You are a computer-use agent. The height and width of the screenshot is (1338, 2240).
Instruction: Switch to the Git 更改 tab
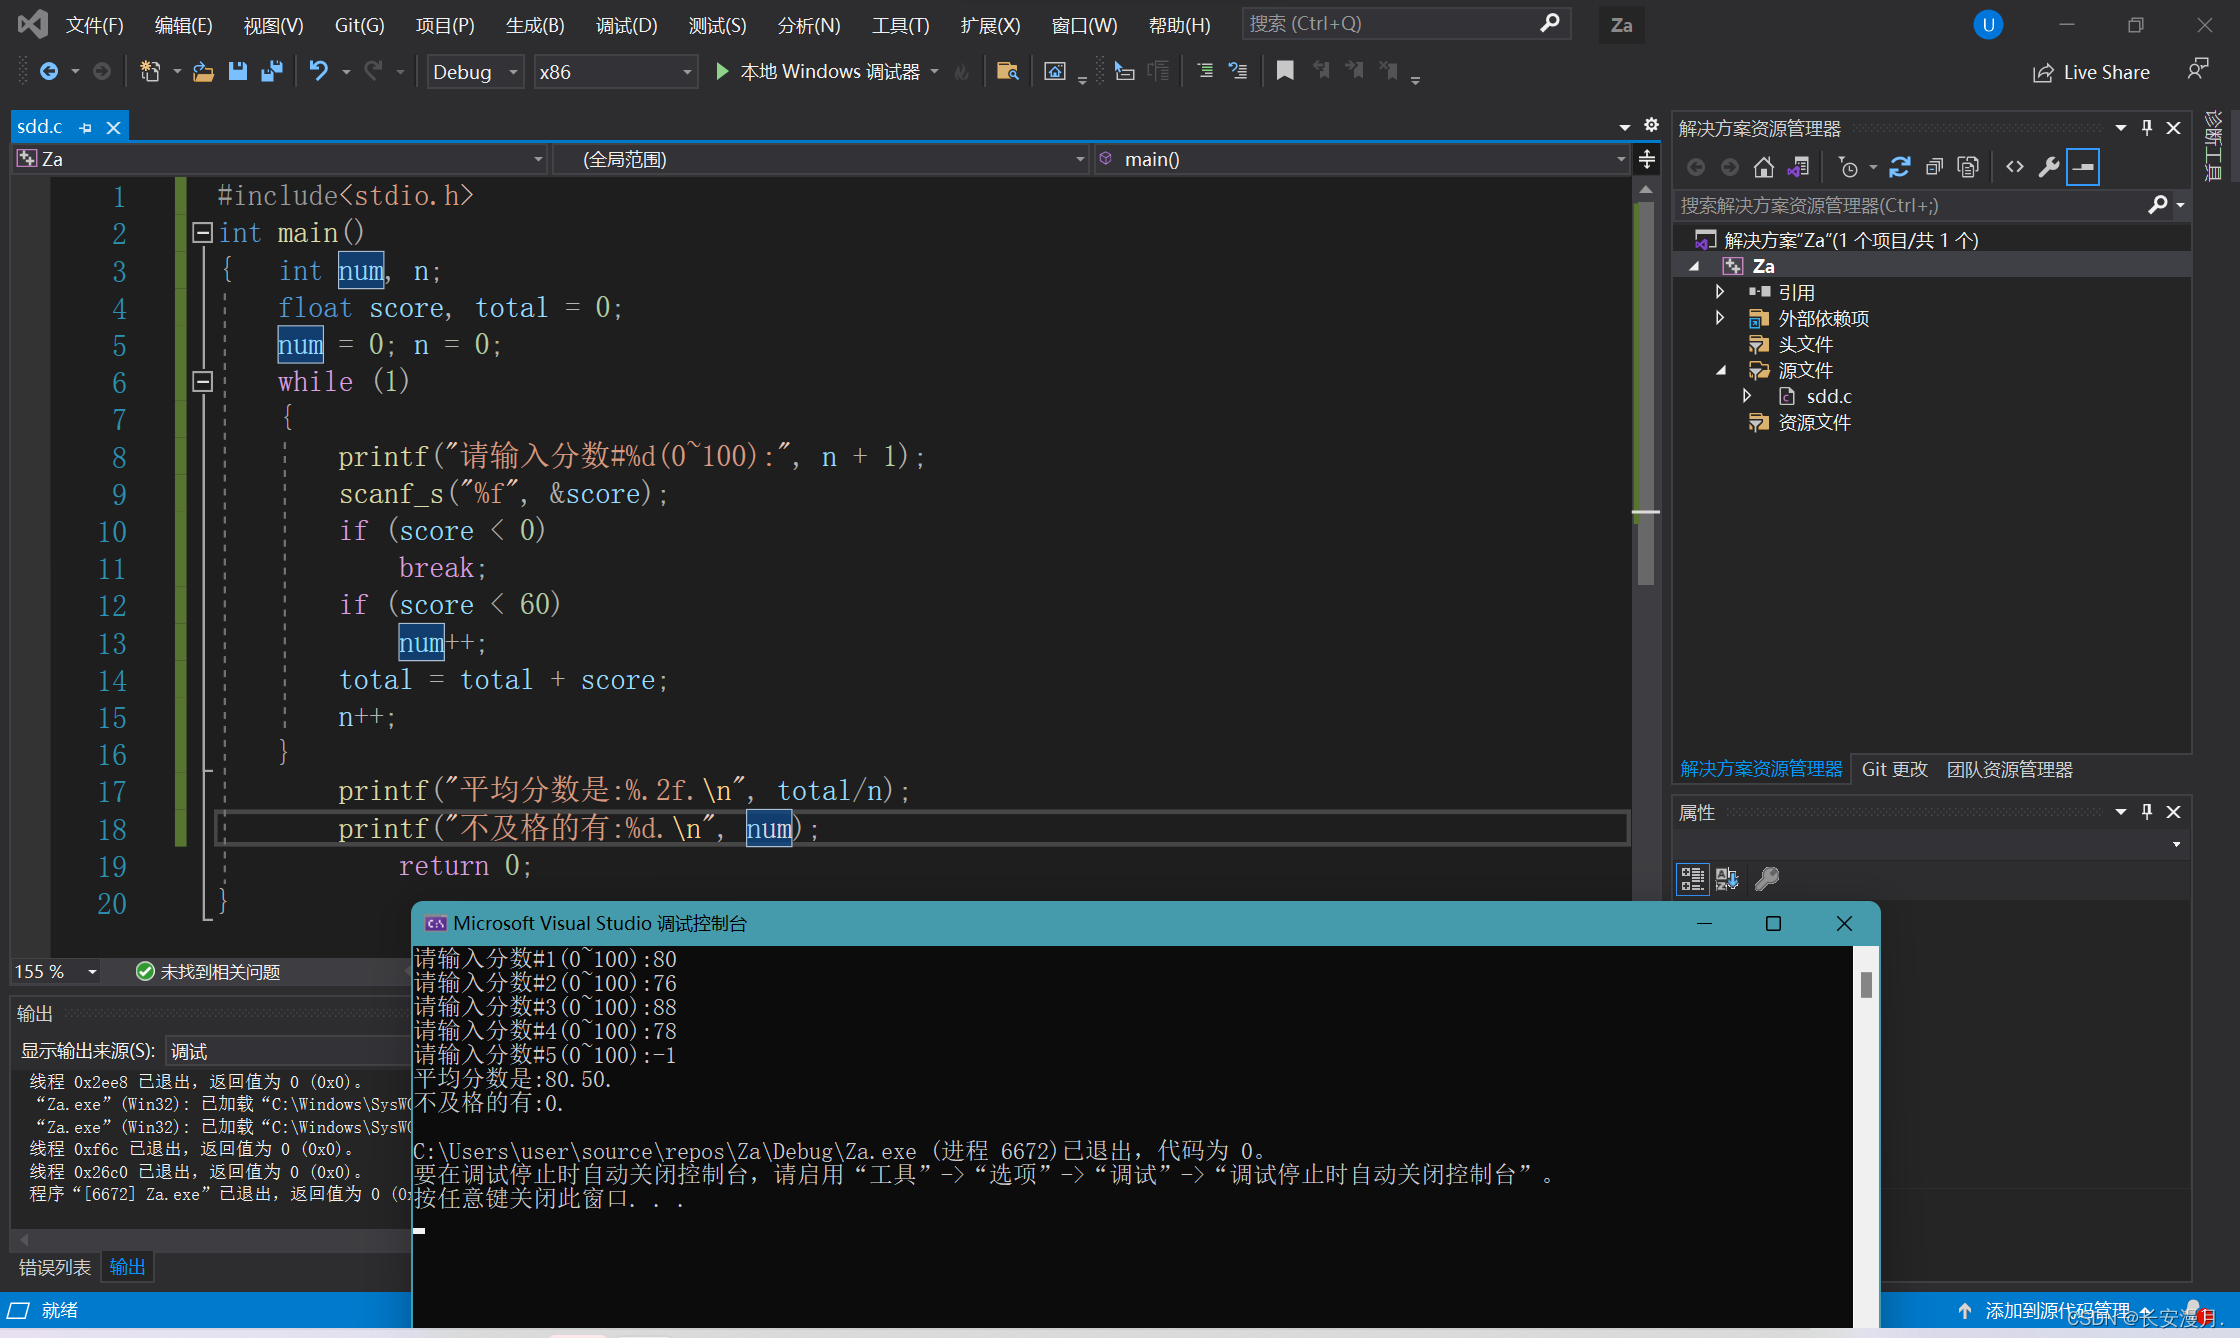(x=1894, y=769)
